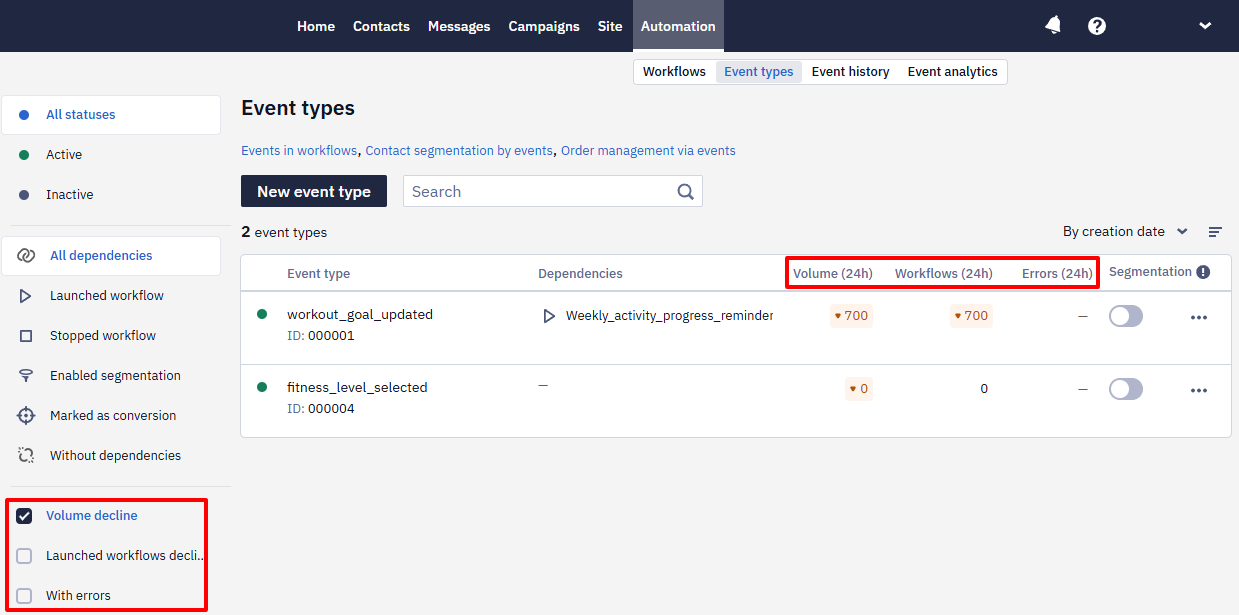This screenshot has height=615, width=1239.
Task: Click the New event type button
Action: click(314, 192)
